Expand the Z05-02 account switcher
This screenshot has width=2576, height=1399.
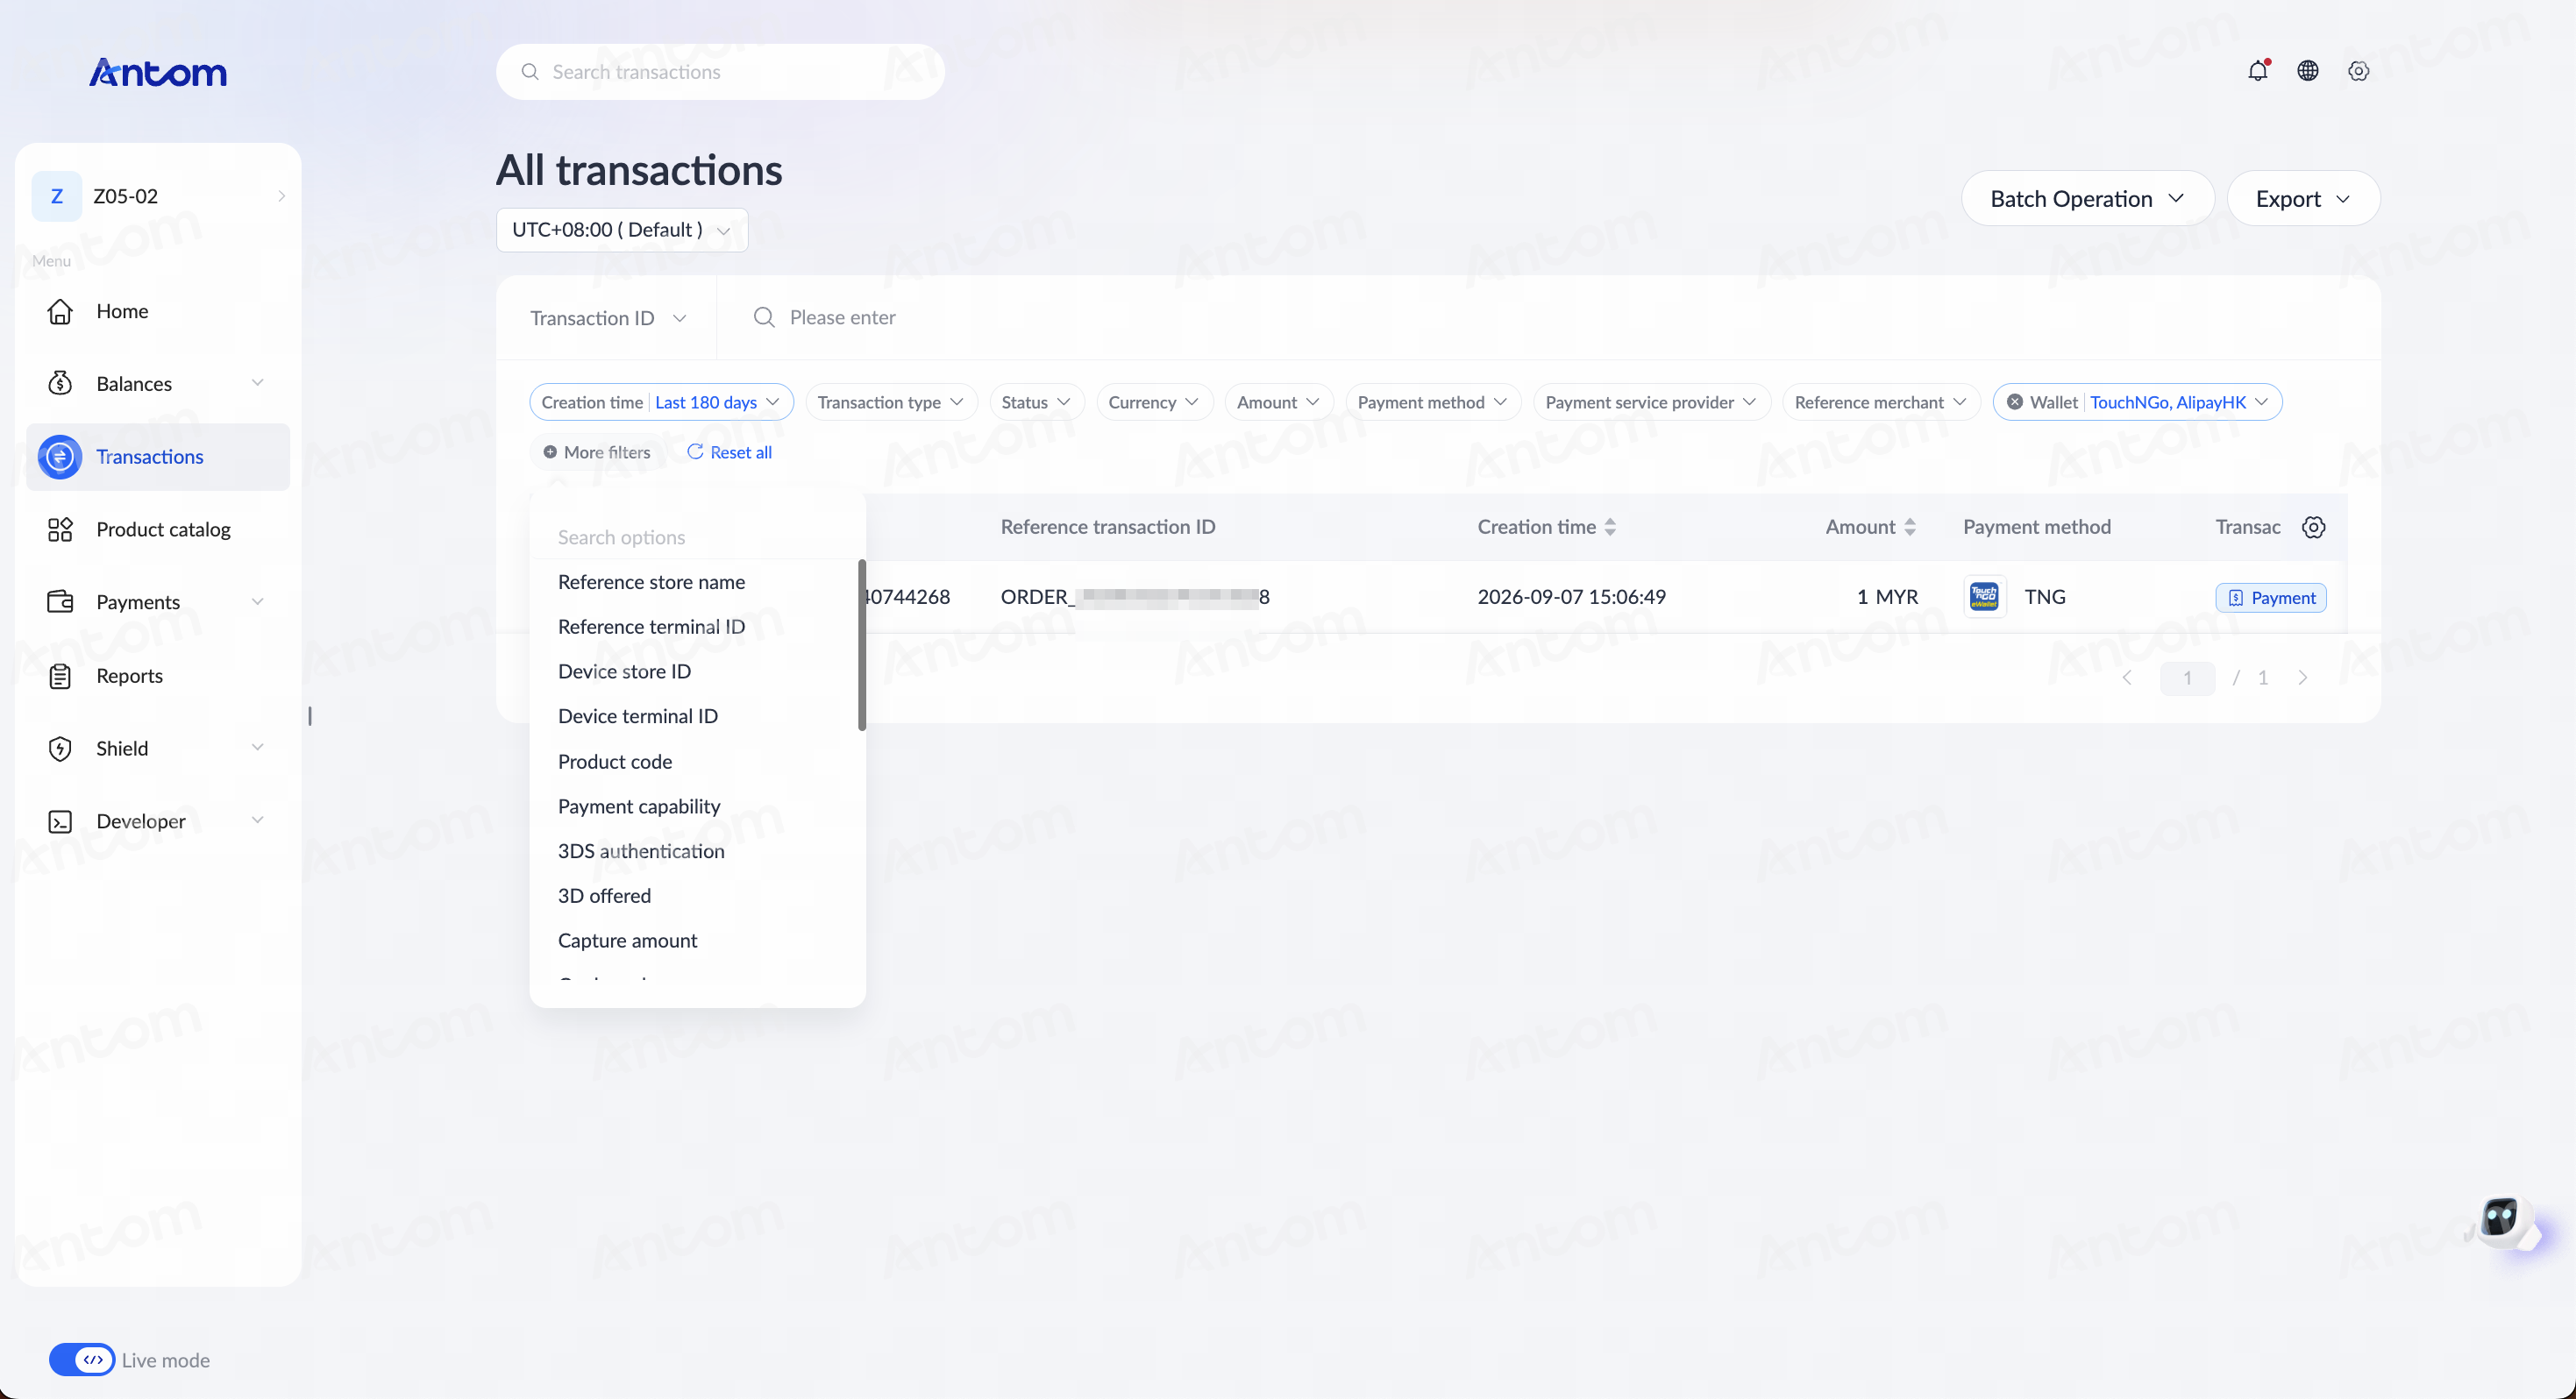[x=159, y=196]
